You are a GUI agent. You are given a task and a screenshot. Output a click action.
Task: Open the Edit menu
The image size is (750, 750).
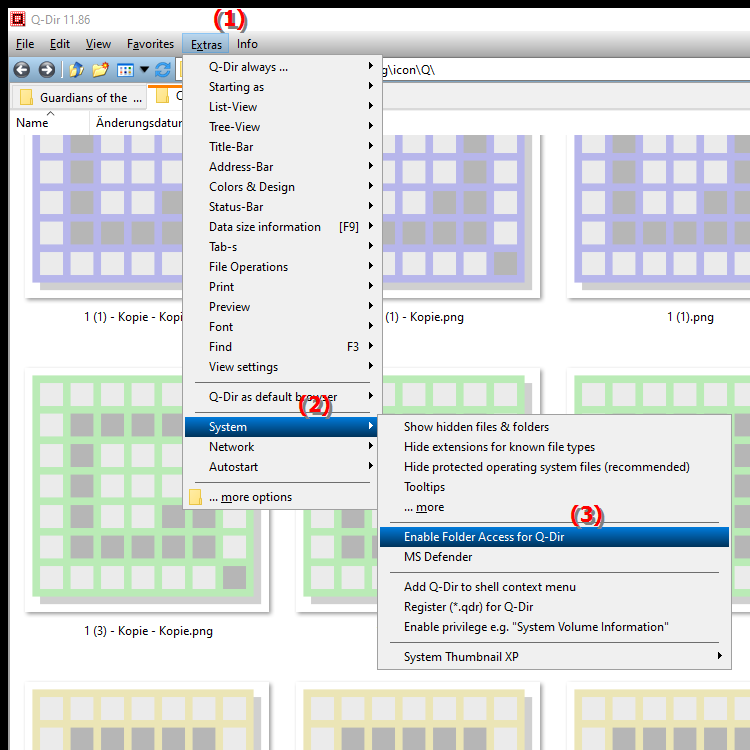coord(60,44)
